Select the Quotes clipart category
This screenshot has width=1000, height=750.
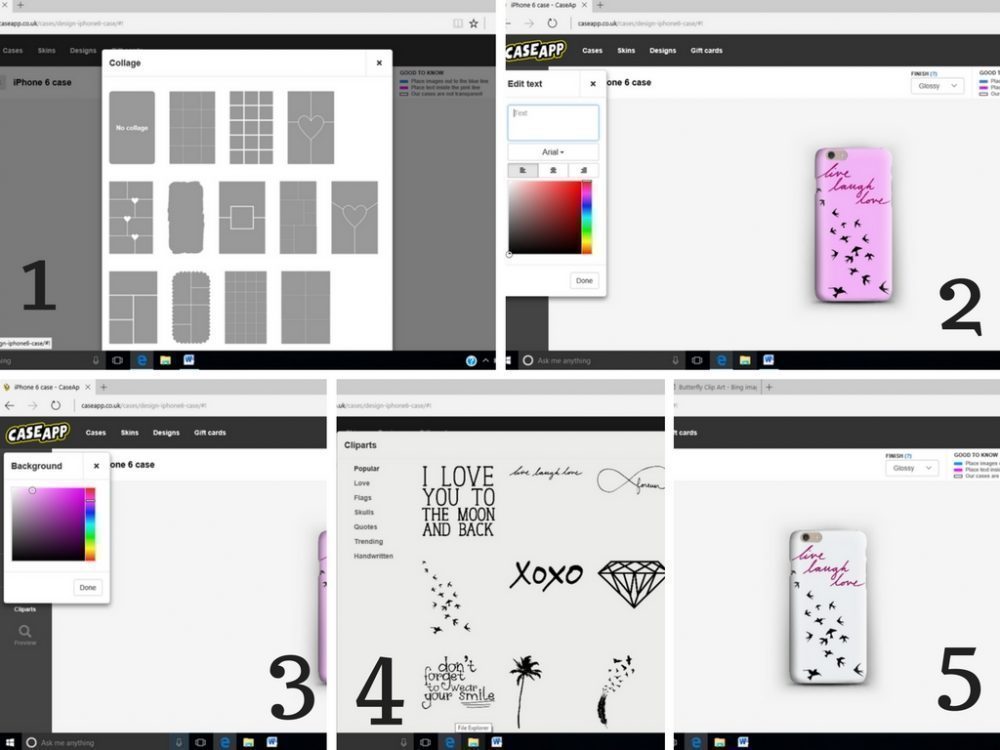point(365,527)
